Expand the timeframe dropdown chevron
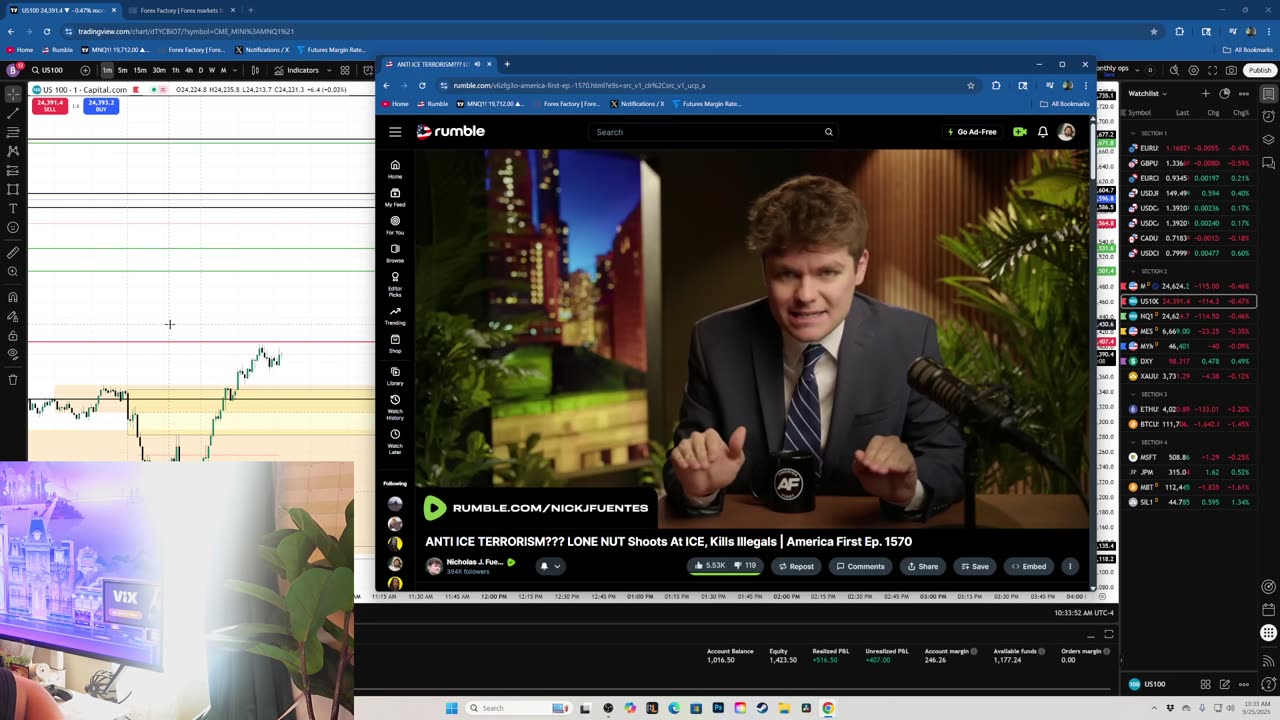This screenshot has width=1280, height=720. (x=235, y=70)
